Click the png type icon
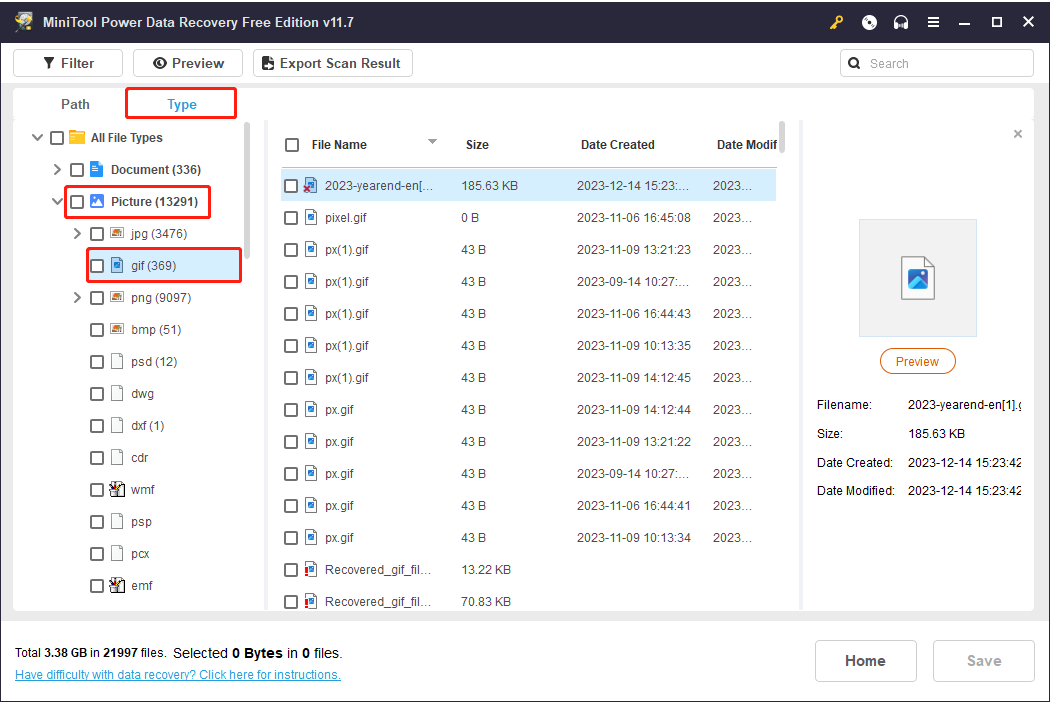The width and height of the screenshot is (1052, 706). 117,297
